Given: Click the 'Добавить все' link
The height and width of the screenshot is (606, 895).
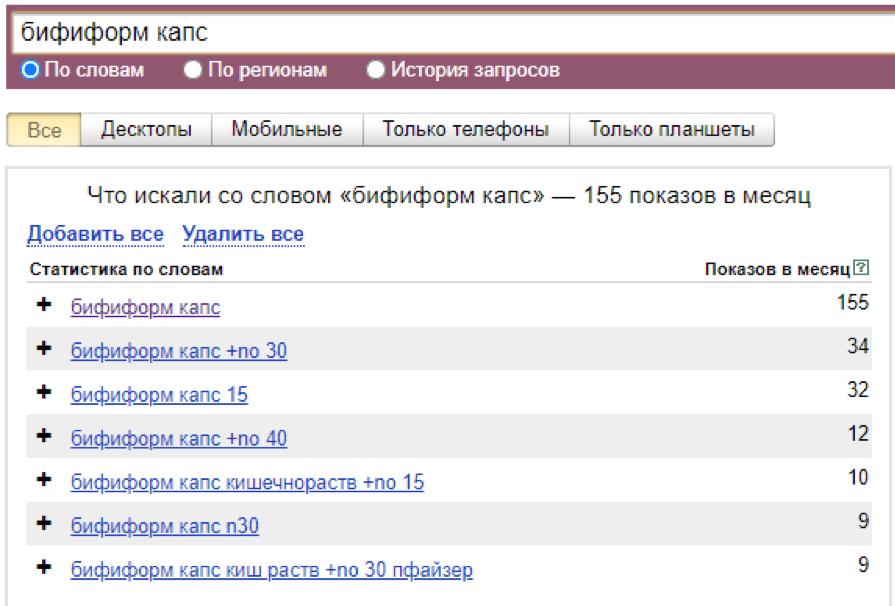Looking at the screenshot, I should tap(95, 234).
